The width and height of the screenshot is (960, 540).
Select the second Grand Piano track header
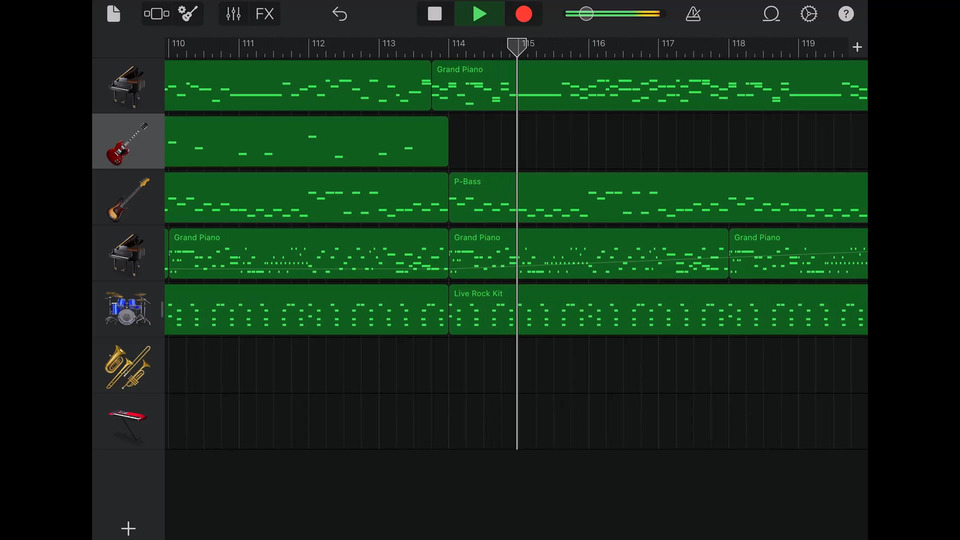click(128, 253)
